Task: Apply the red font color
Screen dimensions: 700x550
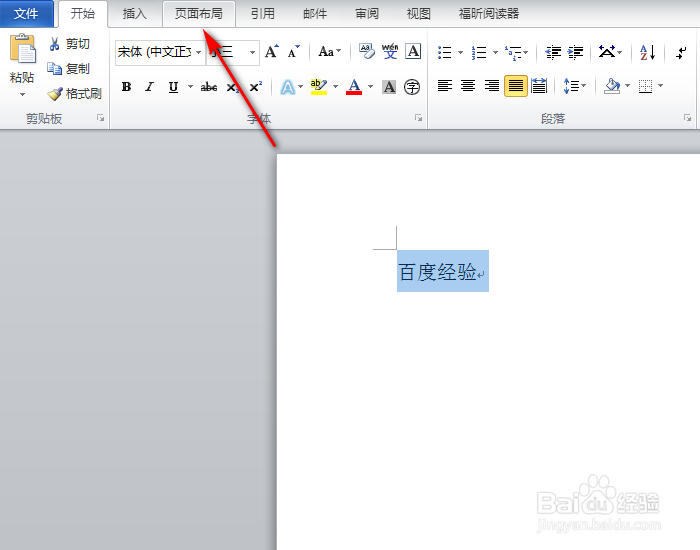Action: point(354,87)
